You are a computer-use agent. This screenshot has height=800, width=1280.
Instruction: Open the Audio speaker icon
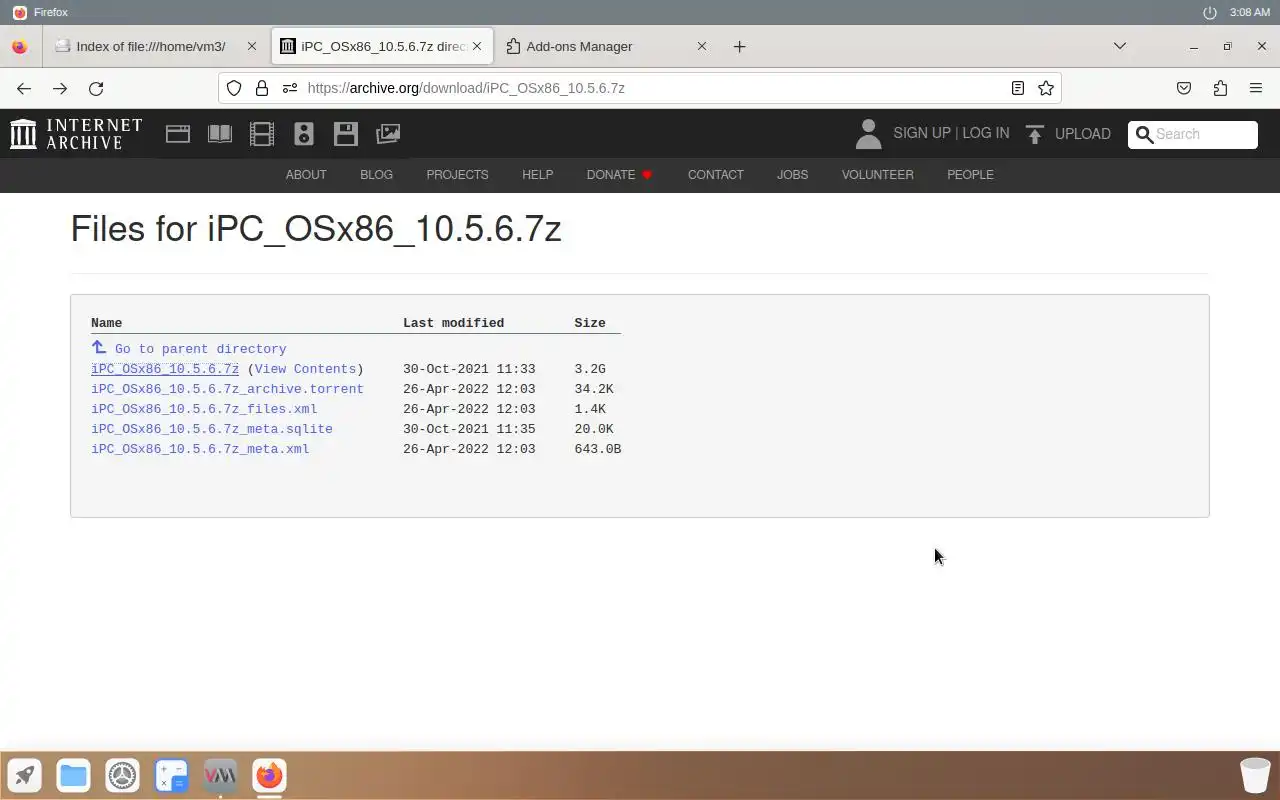304,134
